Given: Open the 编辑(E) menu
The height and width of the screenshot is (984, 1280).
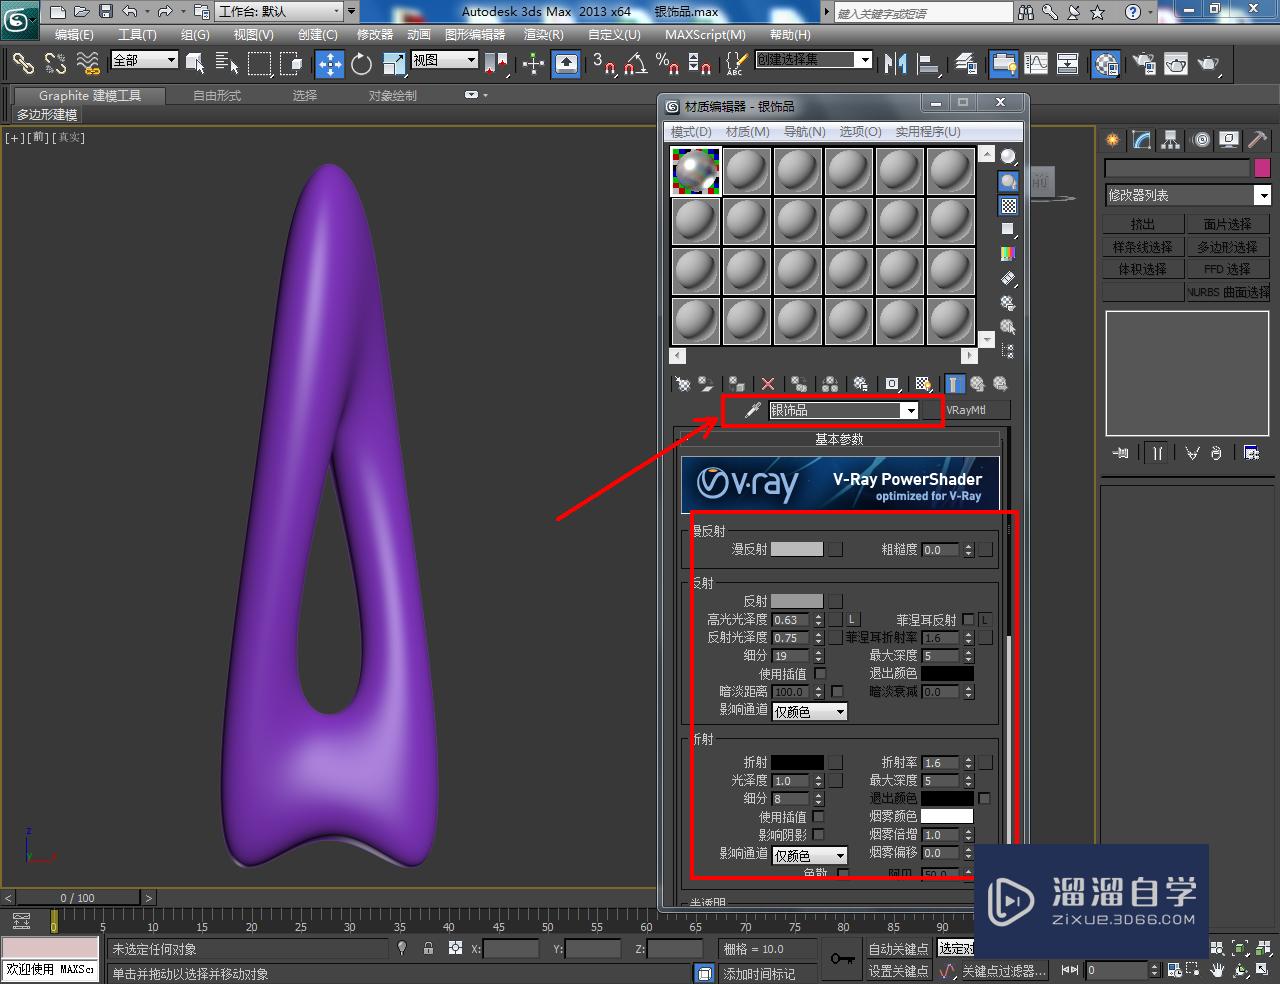Looking at the screenshot, I should point(74,34).
